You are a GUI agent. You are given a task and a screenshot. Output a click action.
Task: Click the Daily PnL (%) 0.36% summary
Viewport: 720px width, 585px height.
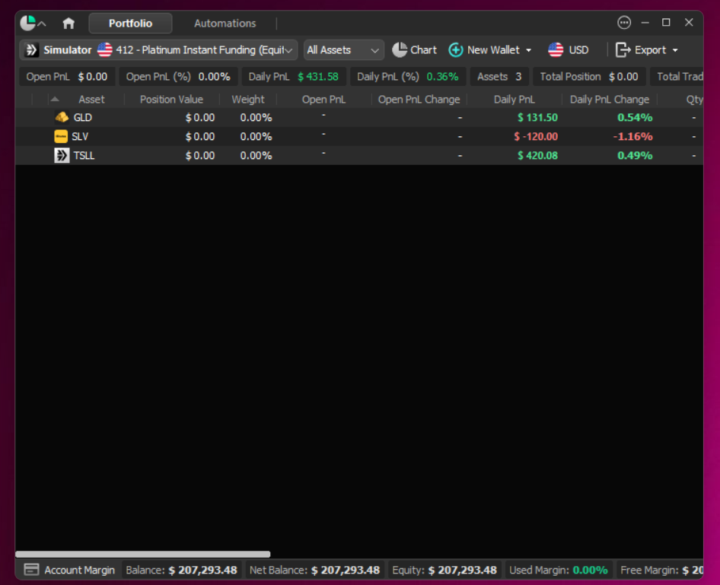click(x=408, y=77)
